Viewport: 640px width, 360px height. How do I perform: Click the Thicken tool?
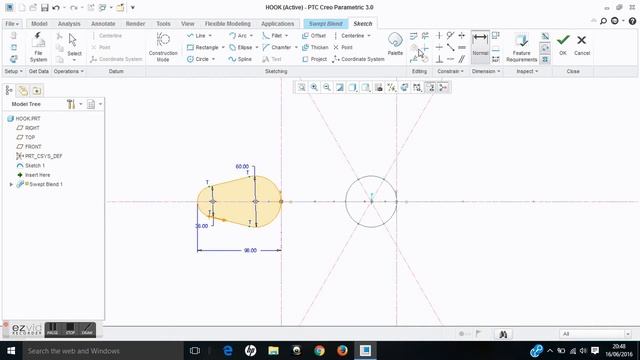coord(315,48)
